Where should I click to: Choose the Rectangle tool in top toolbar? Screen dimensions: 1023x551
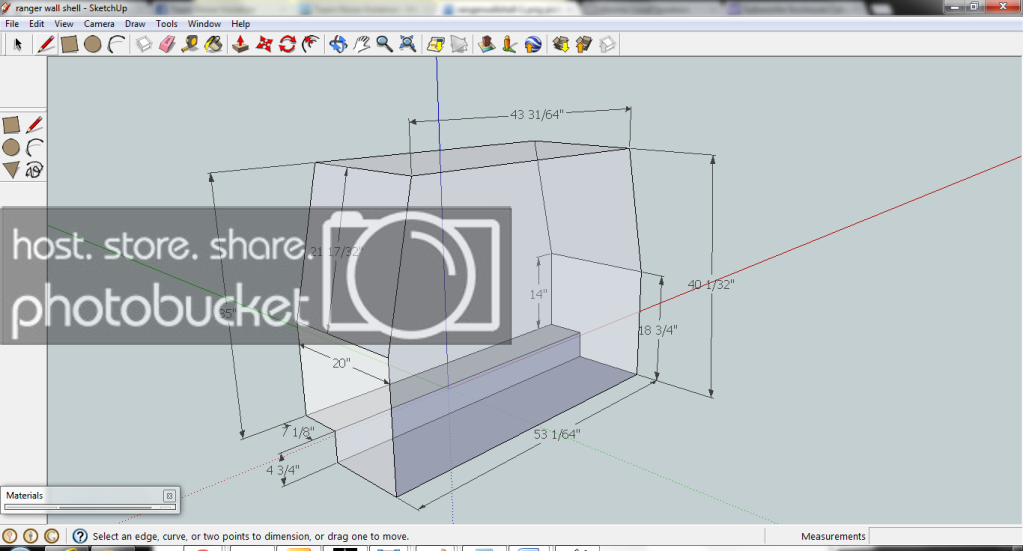(69, 44)
